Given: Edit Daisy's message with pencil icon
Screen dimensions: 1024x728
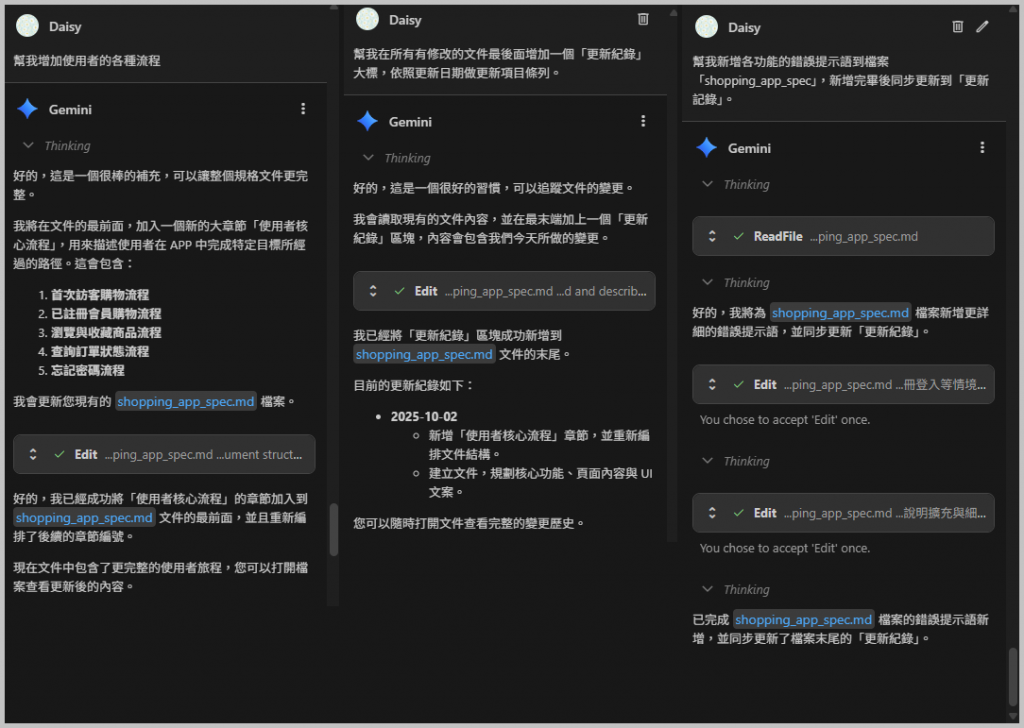Looking at the screenshot, I should coord(982,27).
